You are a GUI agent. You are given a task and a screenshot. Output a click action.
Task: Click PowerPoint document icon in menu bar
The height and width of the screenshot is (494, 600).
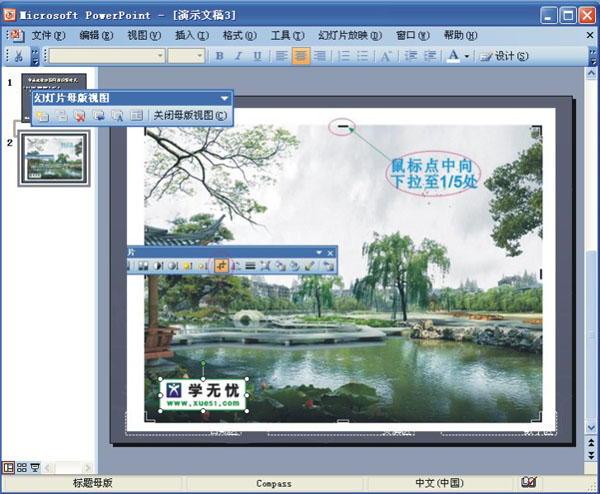pyautogui.click(x=17, y=36)
